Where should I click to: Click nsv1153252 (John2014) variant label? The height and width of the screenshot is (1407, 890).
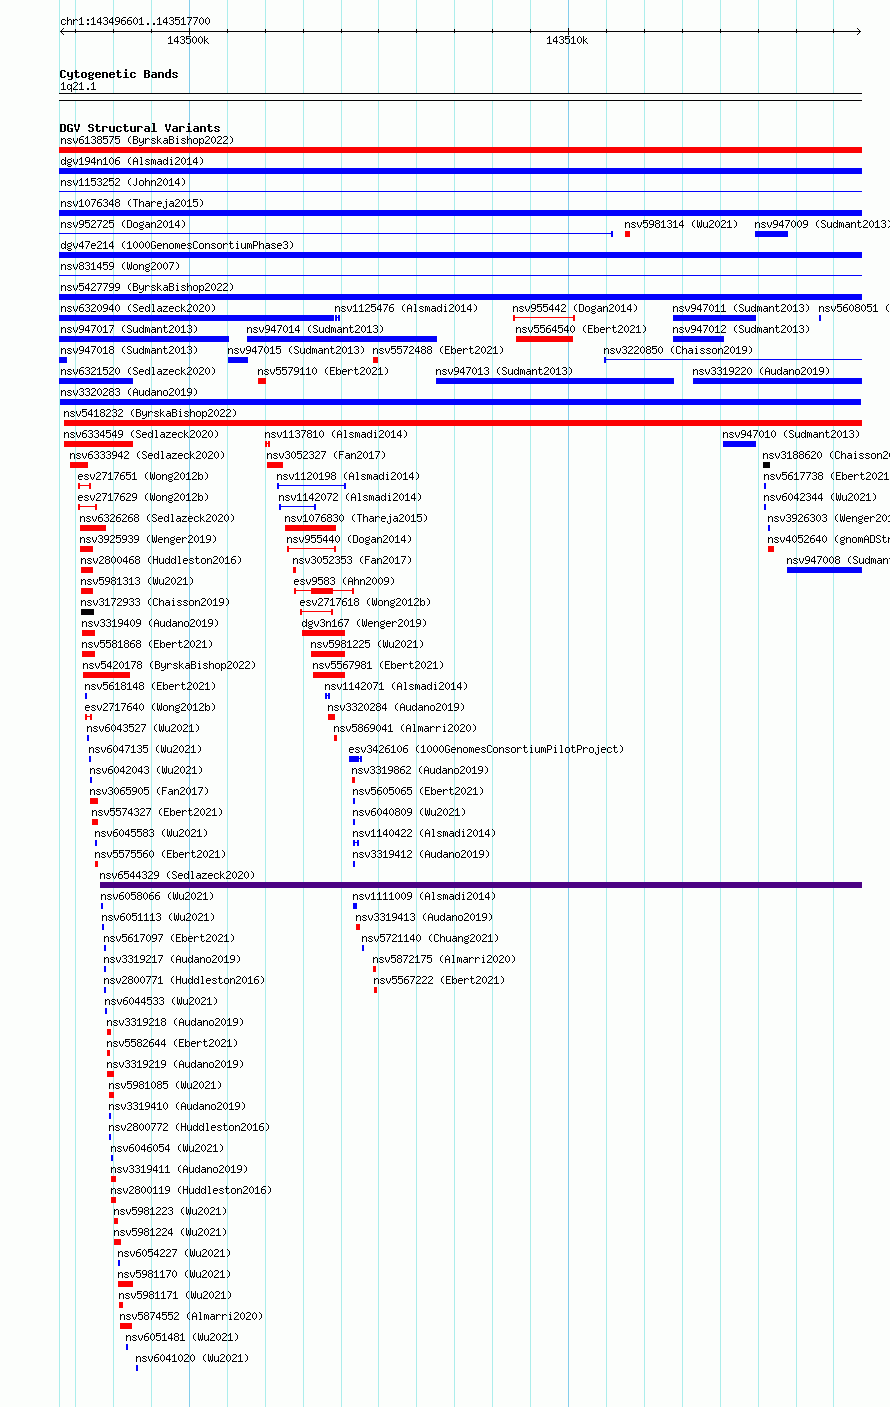(123, 182)
